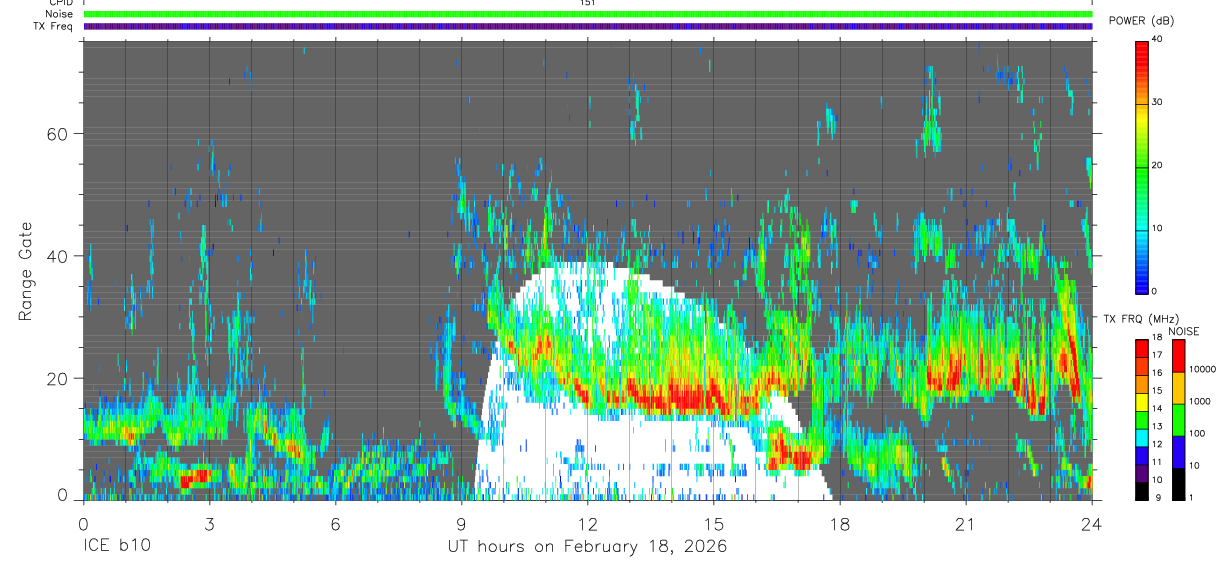The width and height of the screenshot is (1228, 567).
Task: Pick the cyan 12–13 MHz frequency swatch
Action: tap(1141, 437)
